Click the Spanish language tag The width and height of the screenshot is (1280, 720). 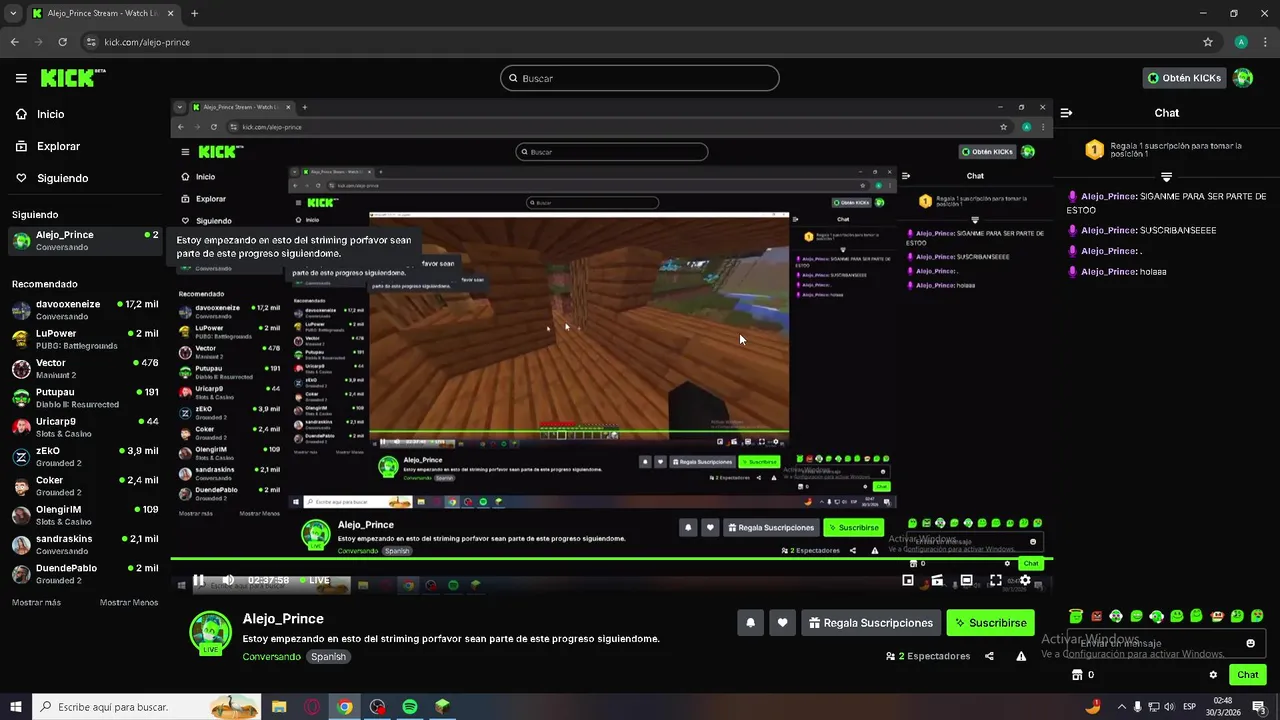click(328, 657)
